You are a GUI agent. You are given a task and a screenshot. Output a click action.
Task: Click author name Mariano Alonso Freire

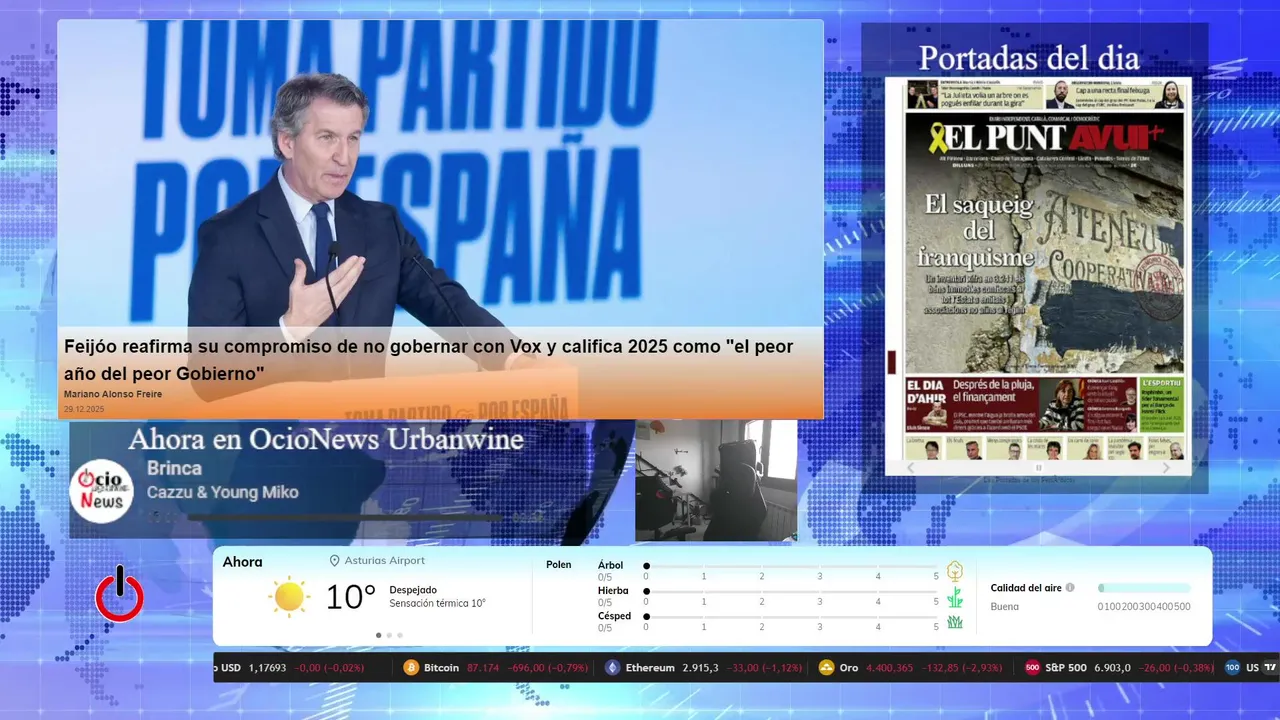point(113,394)
